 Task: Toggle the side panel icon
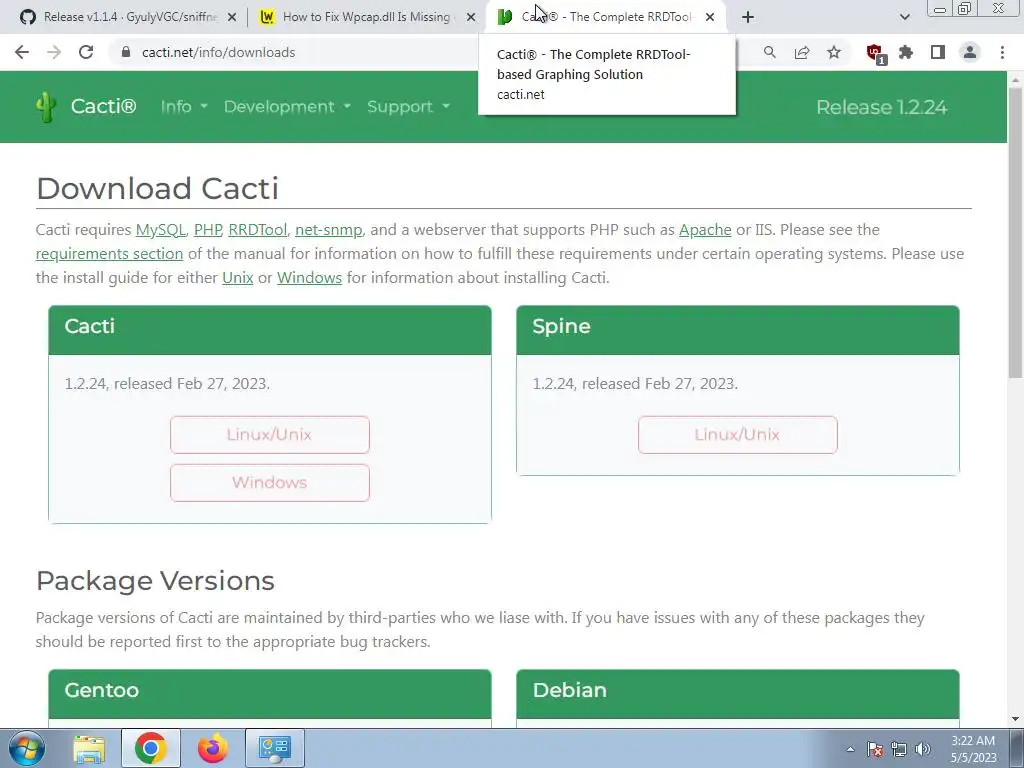(938, 52)
